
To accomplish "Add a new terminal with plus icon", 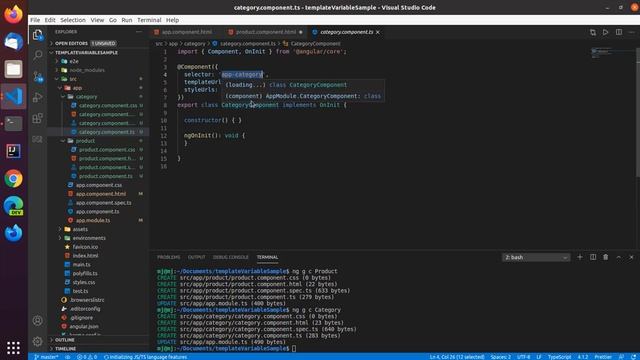I will point(580,257).
